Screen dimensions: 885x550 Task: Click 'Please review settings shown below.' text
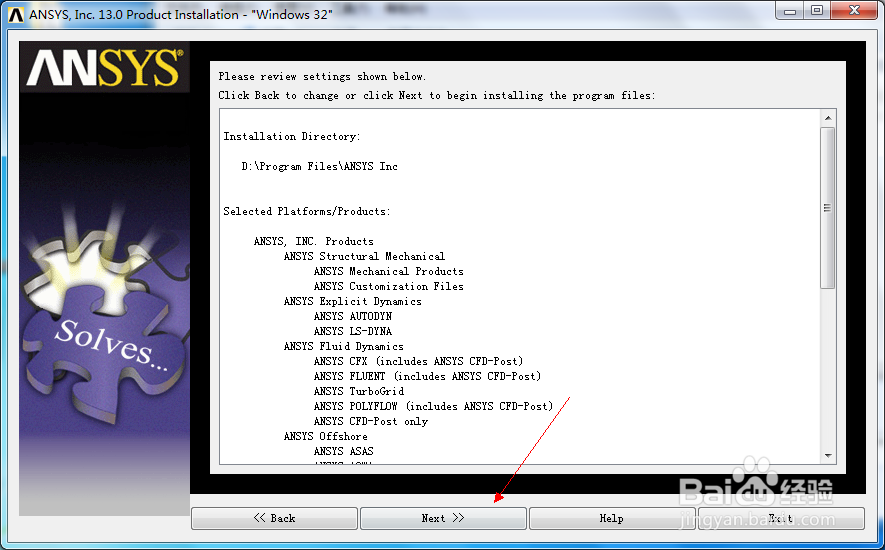pos(322,76)
